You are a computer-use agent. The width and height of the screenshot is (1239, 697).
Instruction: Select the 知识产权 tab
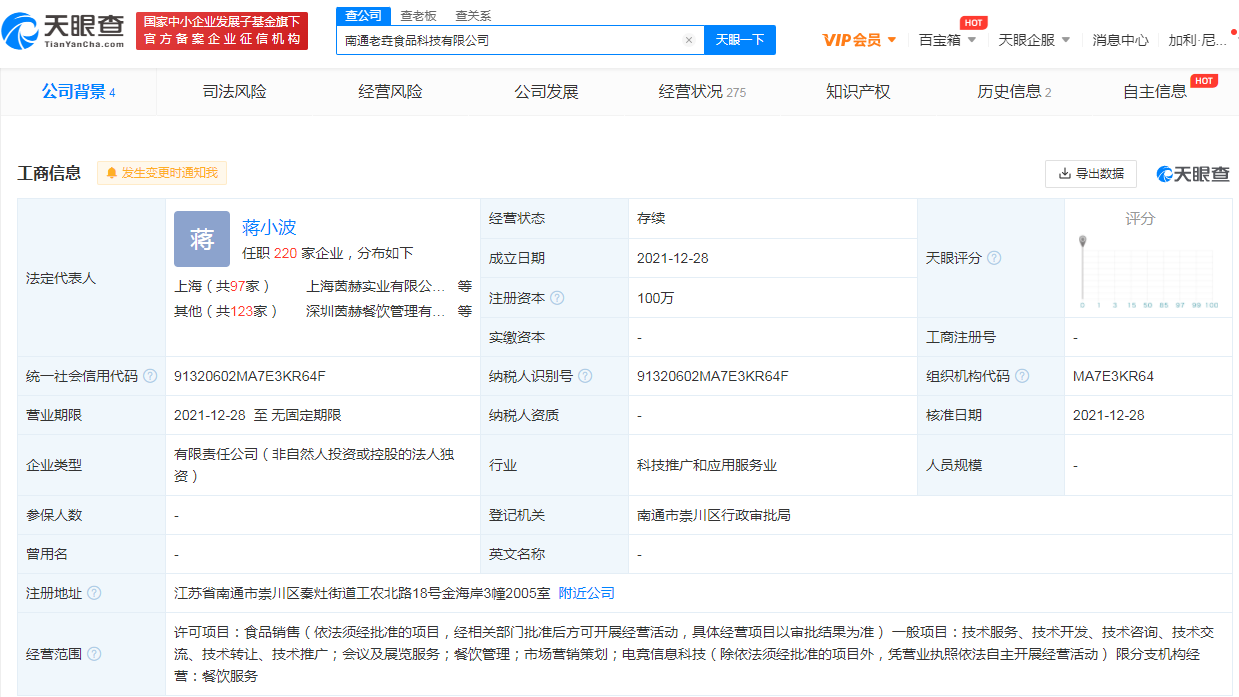pyautogui.click(x=858, y=92)
